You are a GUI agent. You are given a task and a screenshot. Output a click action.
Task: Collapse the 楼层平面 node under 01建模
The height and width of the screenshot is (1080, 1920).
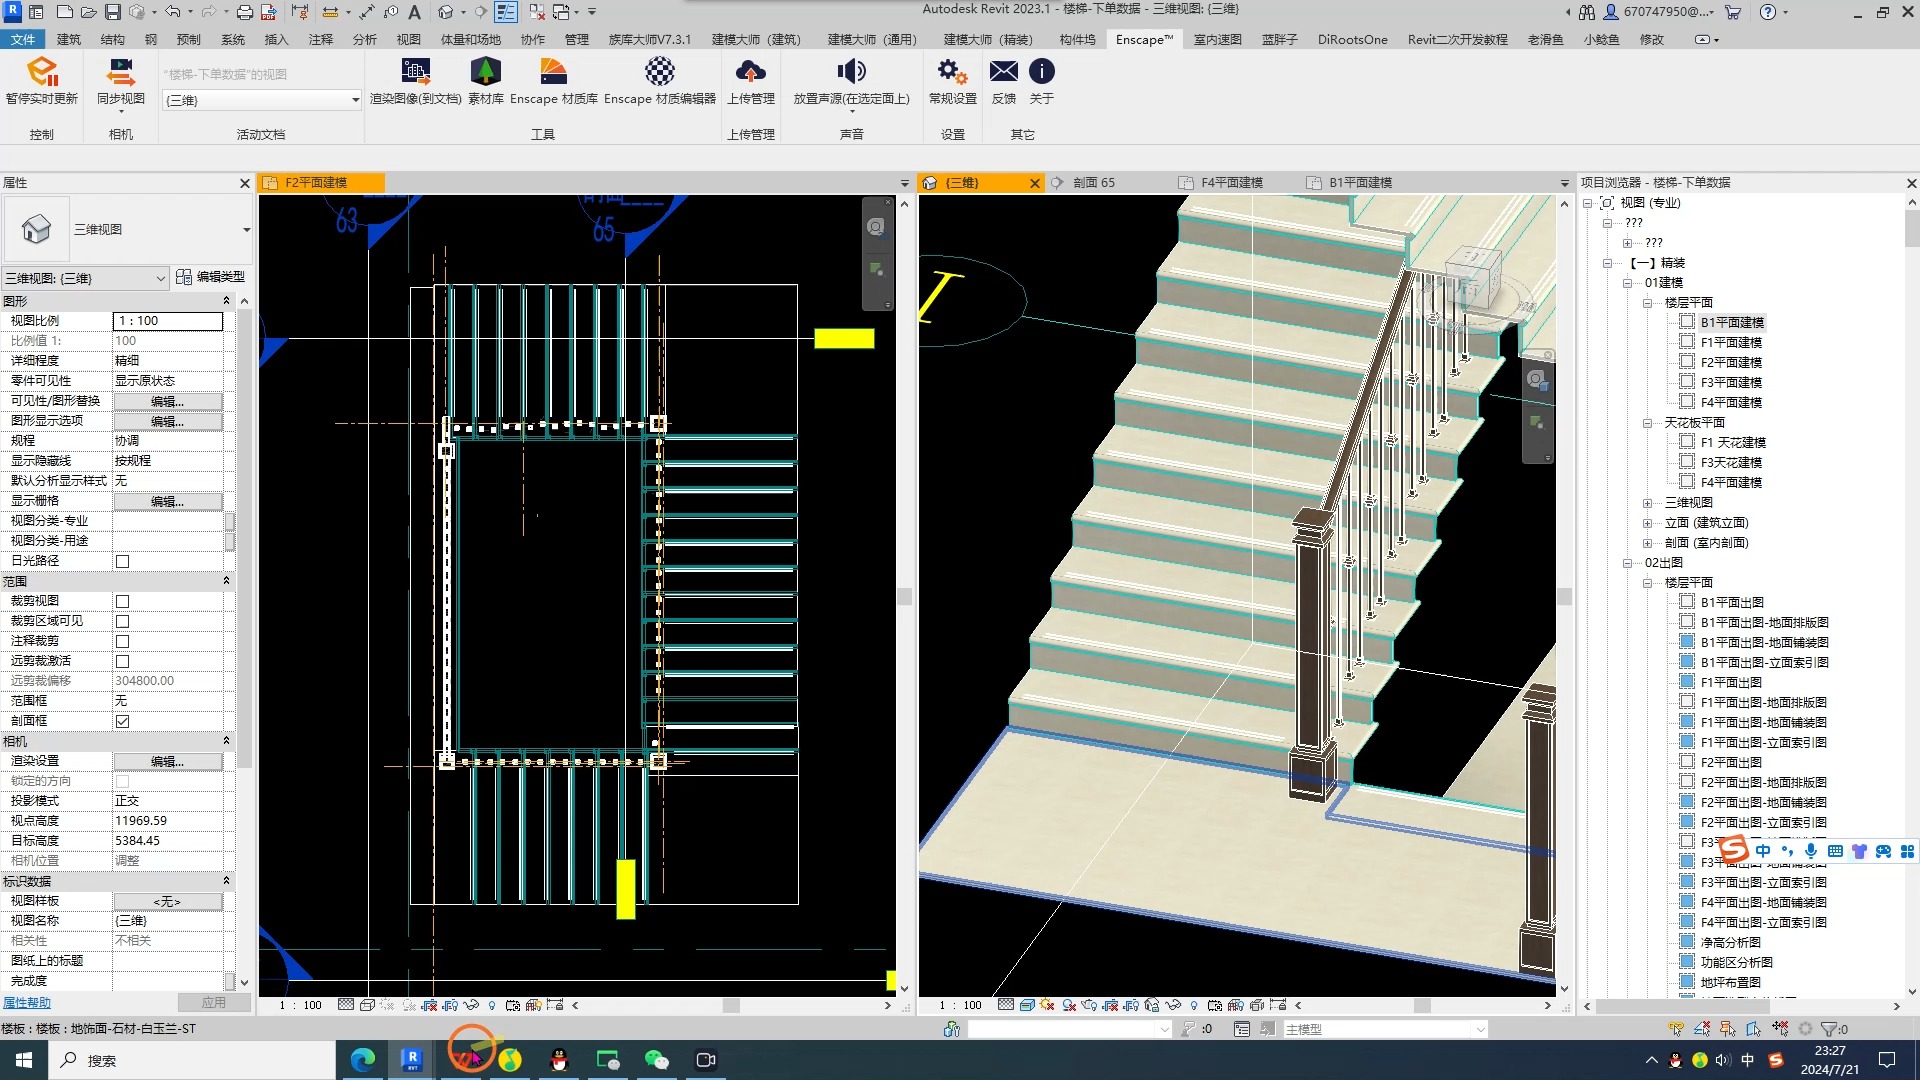[1647, 303]
